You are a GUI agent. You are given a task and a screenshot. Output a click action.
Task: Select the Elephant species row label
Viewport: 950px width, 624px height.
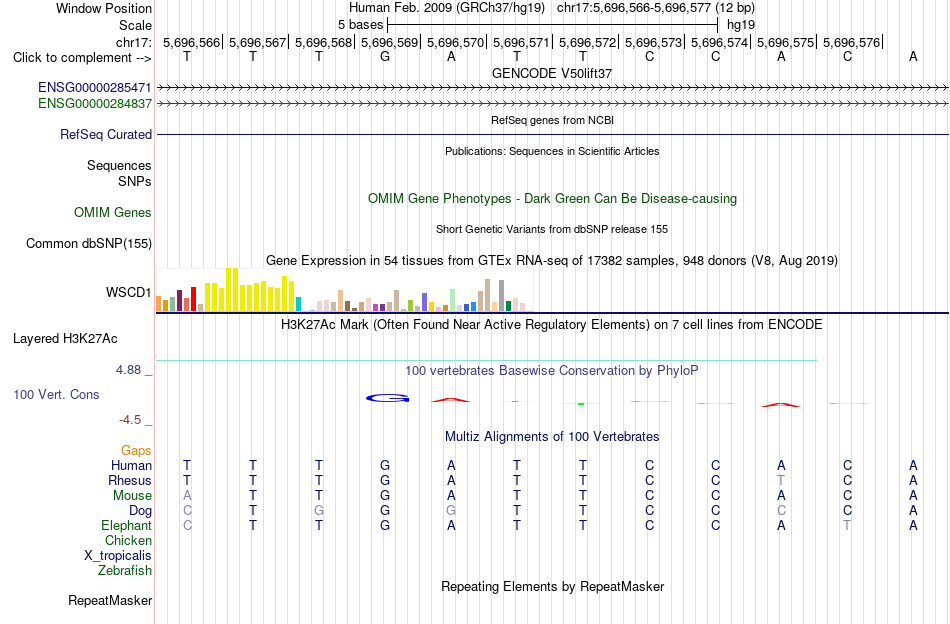point(127,525)
